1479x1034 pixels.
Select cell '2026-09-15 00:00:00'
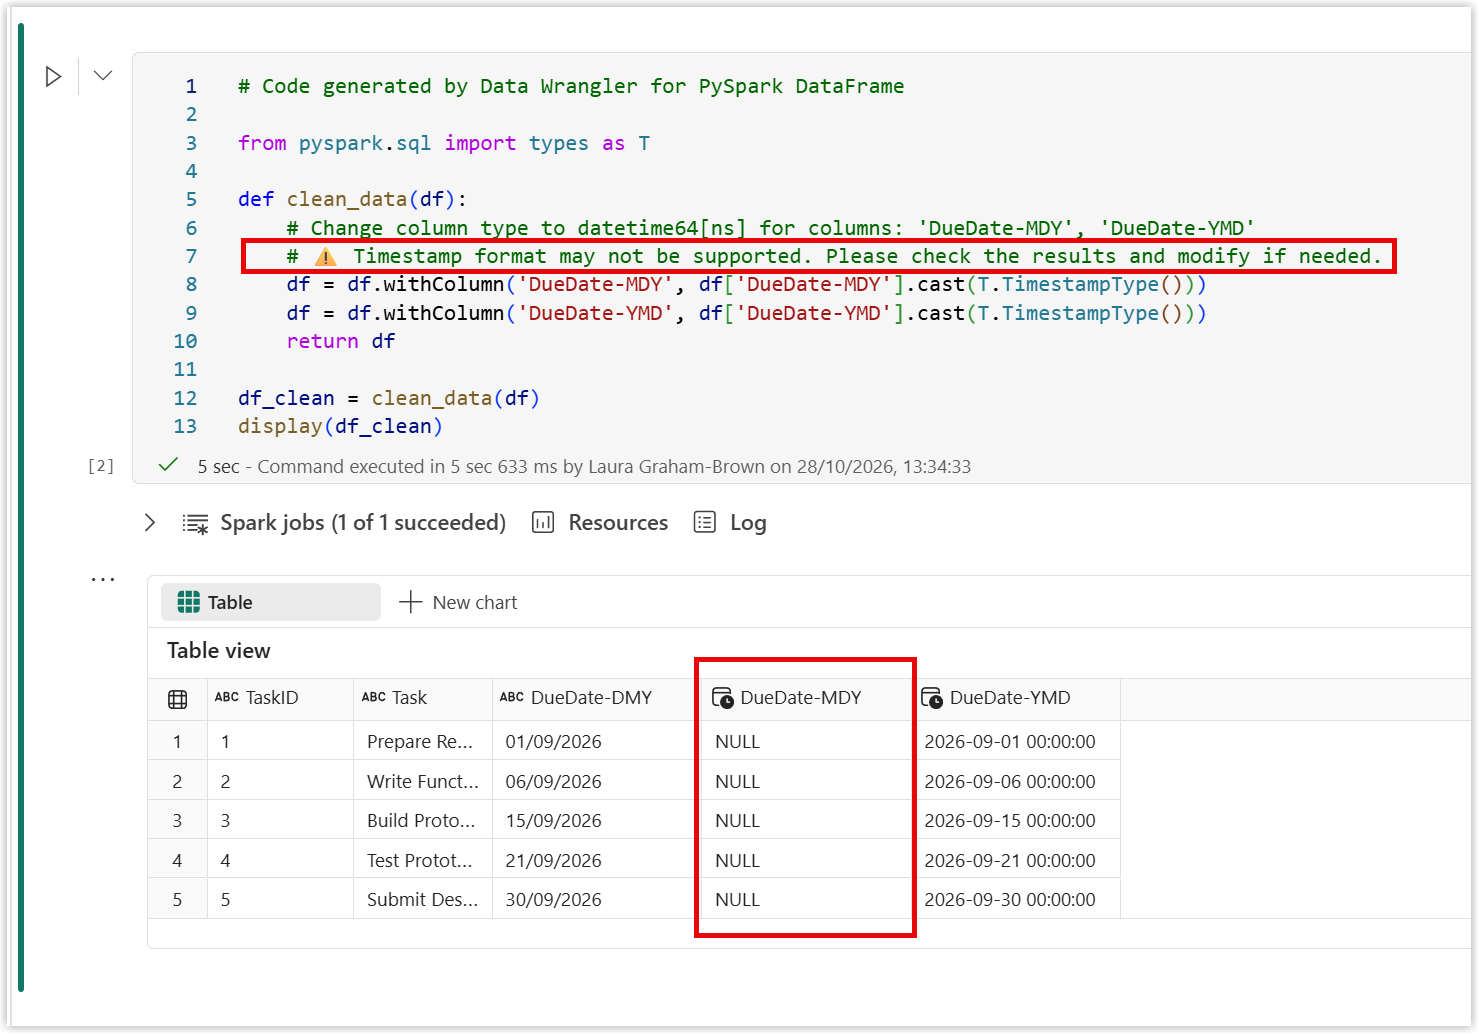(1016, 820)
